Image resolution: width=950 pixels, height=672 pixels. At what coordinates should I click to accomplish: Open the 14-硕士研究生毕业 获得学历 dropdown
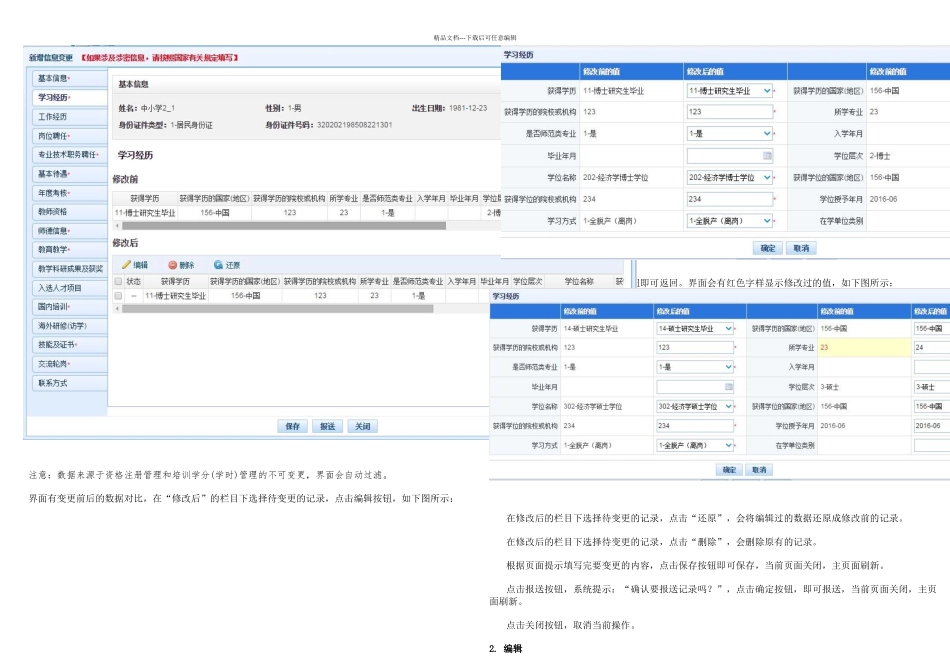(729, 328)
